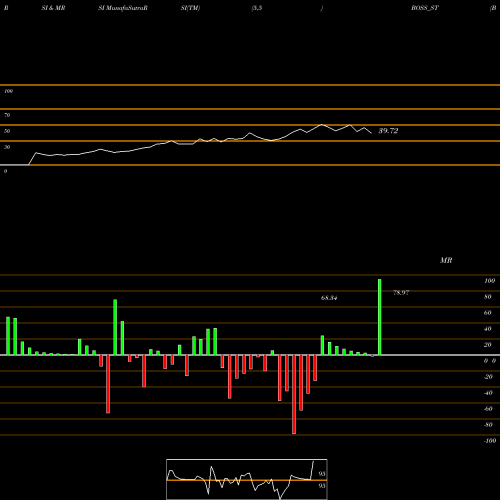The height and width of the screenshot is (500, 500).
Task: Click the 50 level label on RSI axis
Action: click(x=7, y=131)
